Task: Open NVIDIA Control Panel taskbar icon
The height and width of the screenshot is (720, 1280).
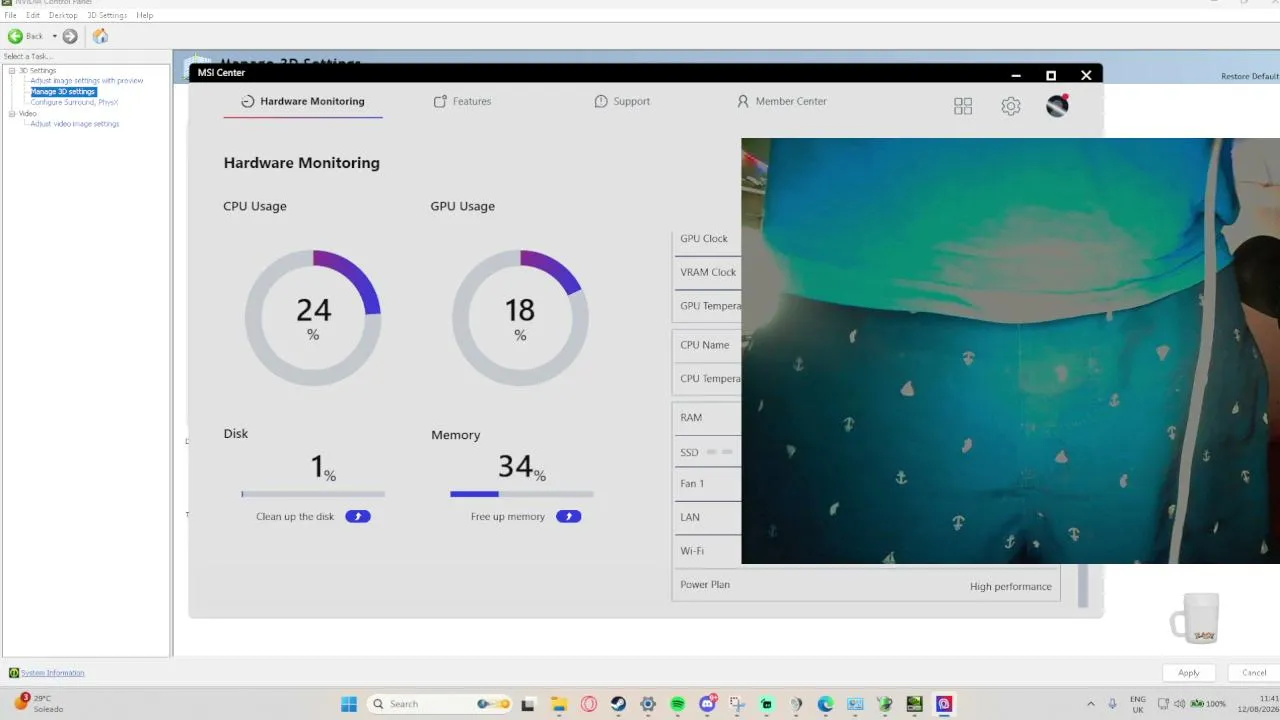Action: pos(914,704)
